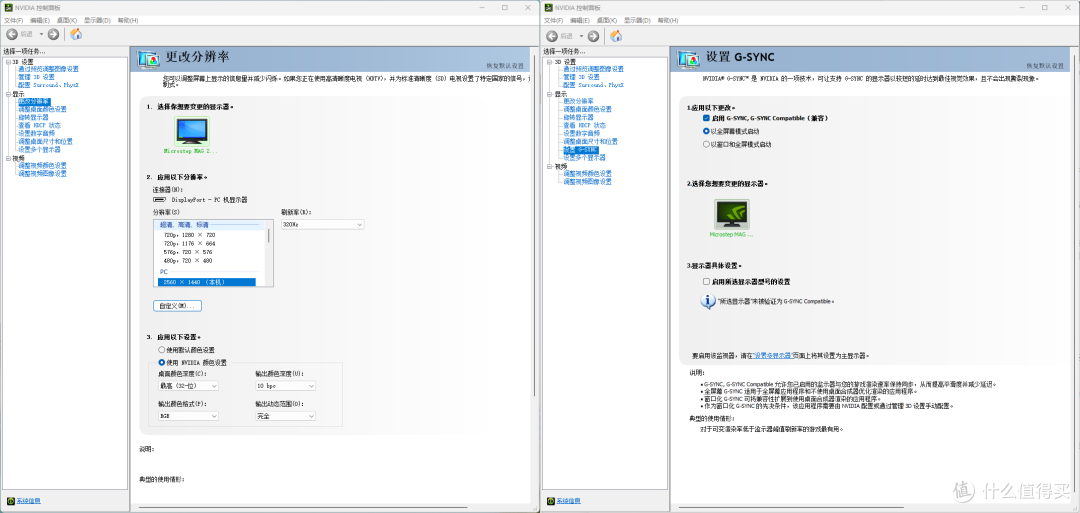Select 720p, 1280 × 720 resolution entry
This screenshot has height=513, width=1080.
(x=189, y=235)
